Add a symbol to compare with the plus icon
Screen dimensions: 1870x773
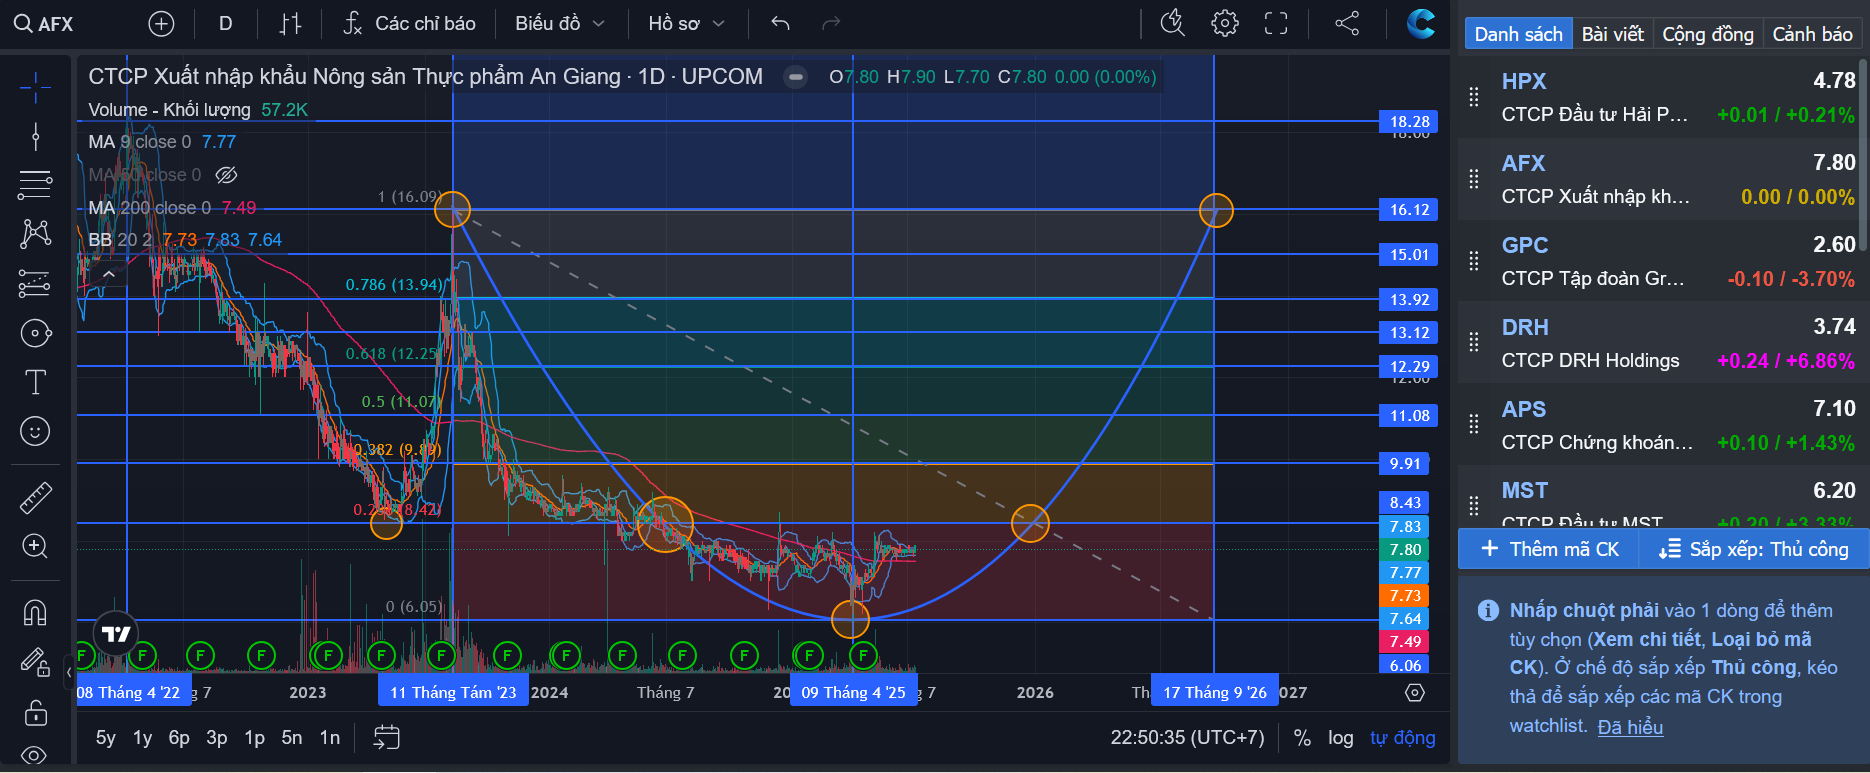click(x=161, y=24)
